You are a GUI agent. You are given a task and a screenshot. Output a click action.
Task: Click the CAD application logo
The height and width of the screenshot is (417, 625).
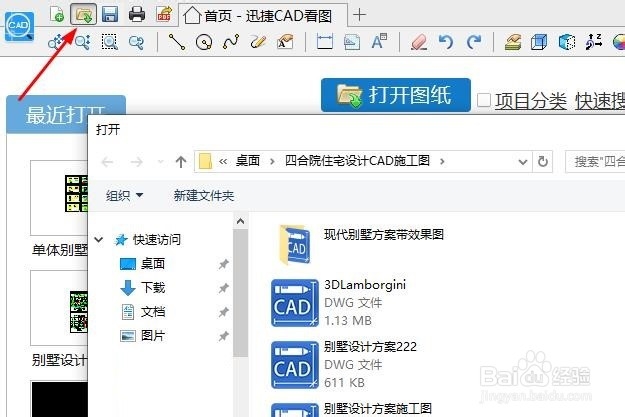[x=19, y=26]
